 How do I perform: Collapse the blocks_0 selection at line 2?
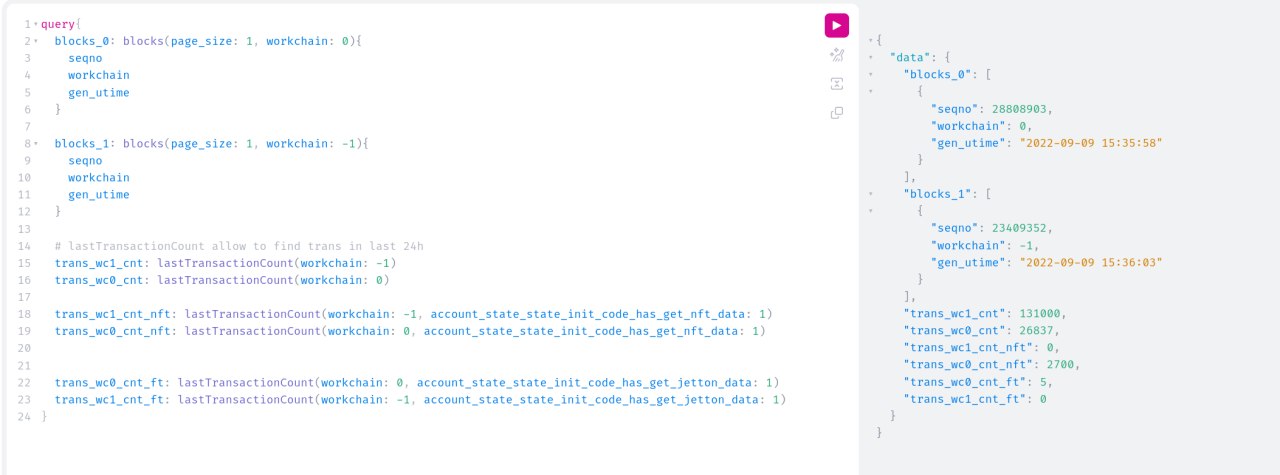[x=36, y=41]
